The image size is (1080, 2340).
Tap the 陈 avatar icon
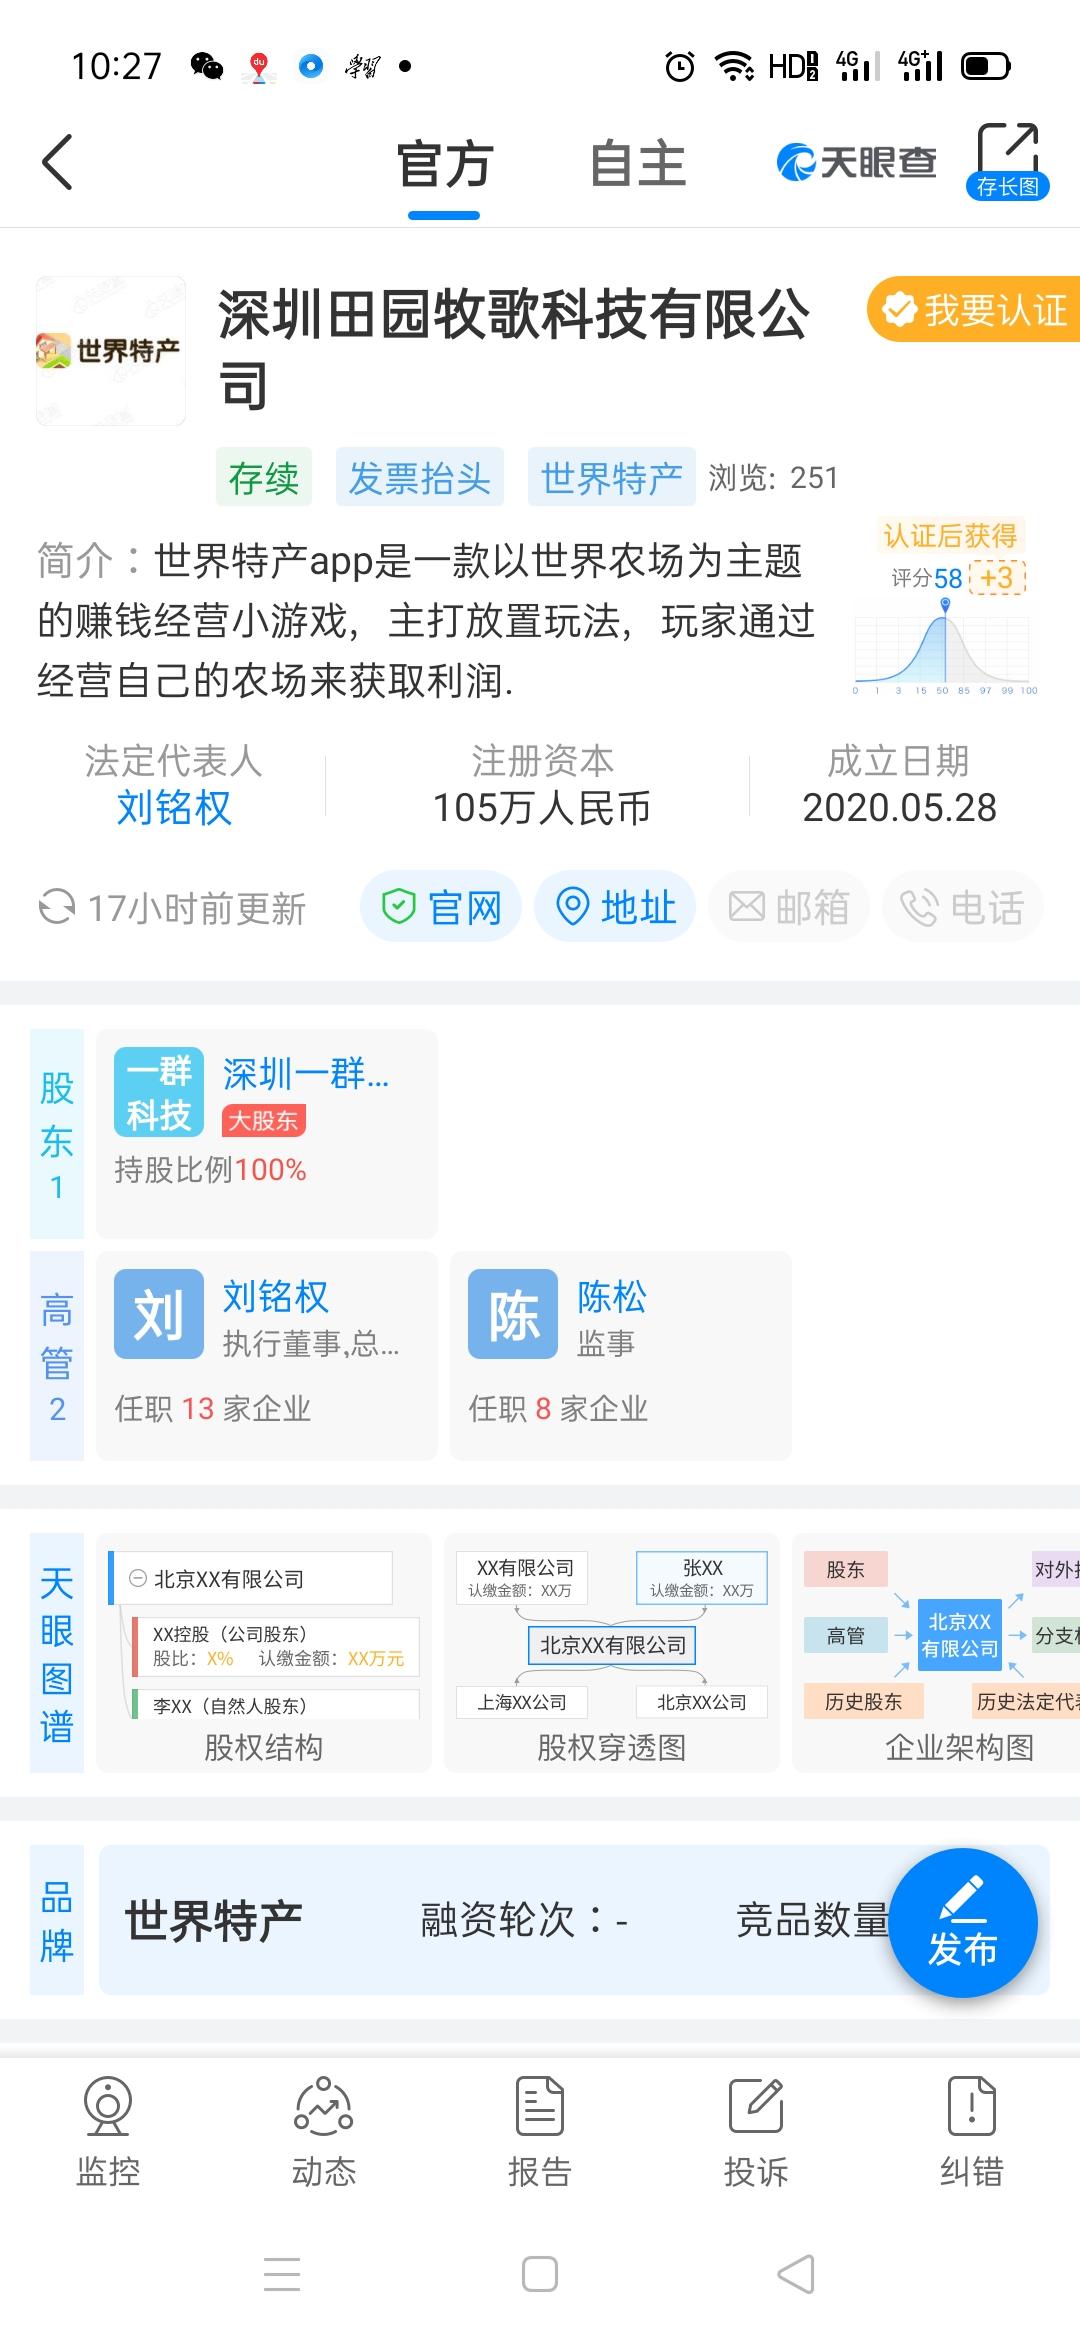[x=513, y=1314]
